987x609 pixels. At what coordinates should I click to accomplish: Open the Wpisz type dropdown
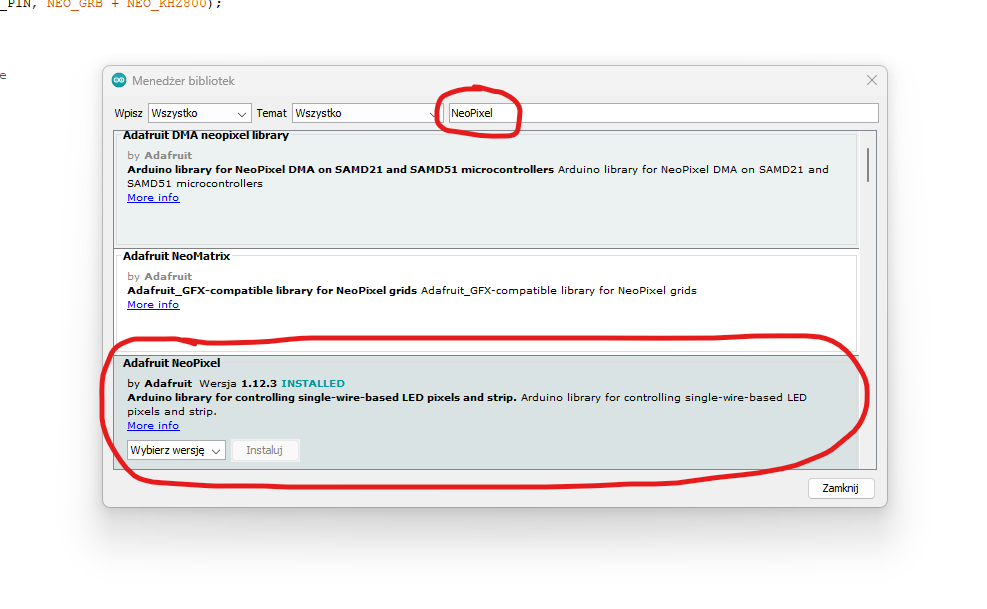click(x=200, y=113)
